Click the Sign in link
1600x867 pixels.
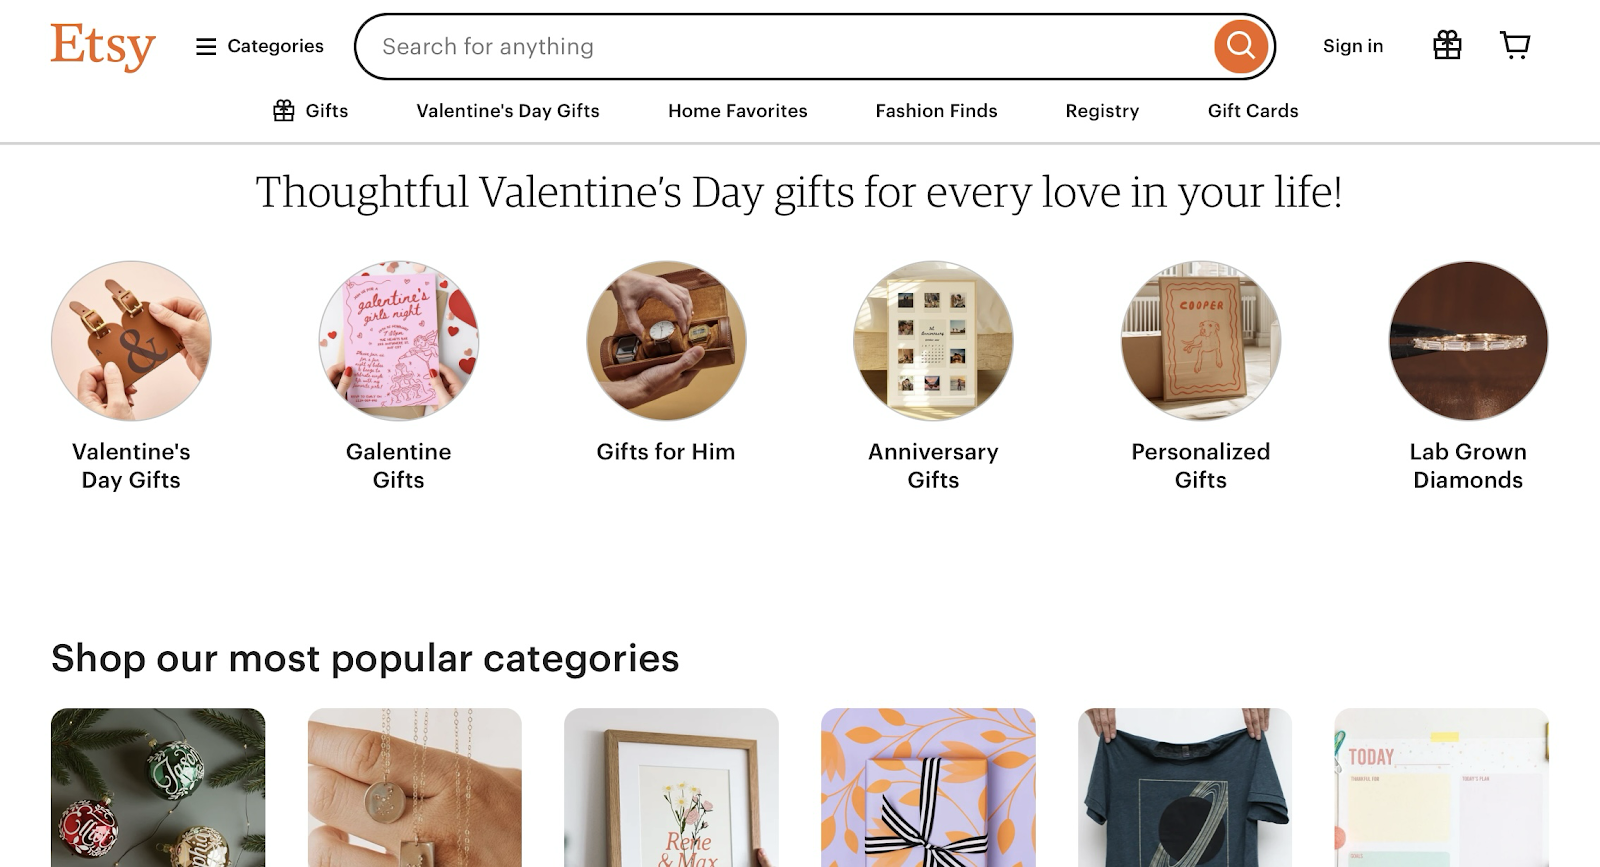(x=1353, y=46)
